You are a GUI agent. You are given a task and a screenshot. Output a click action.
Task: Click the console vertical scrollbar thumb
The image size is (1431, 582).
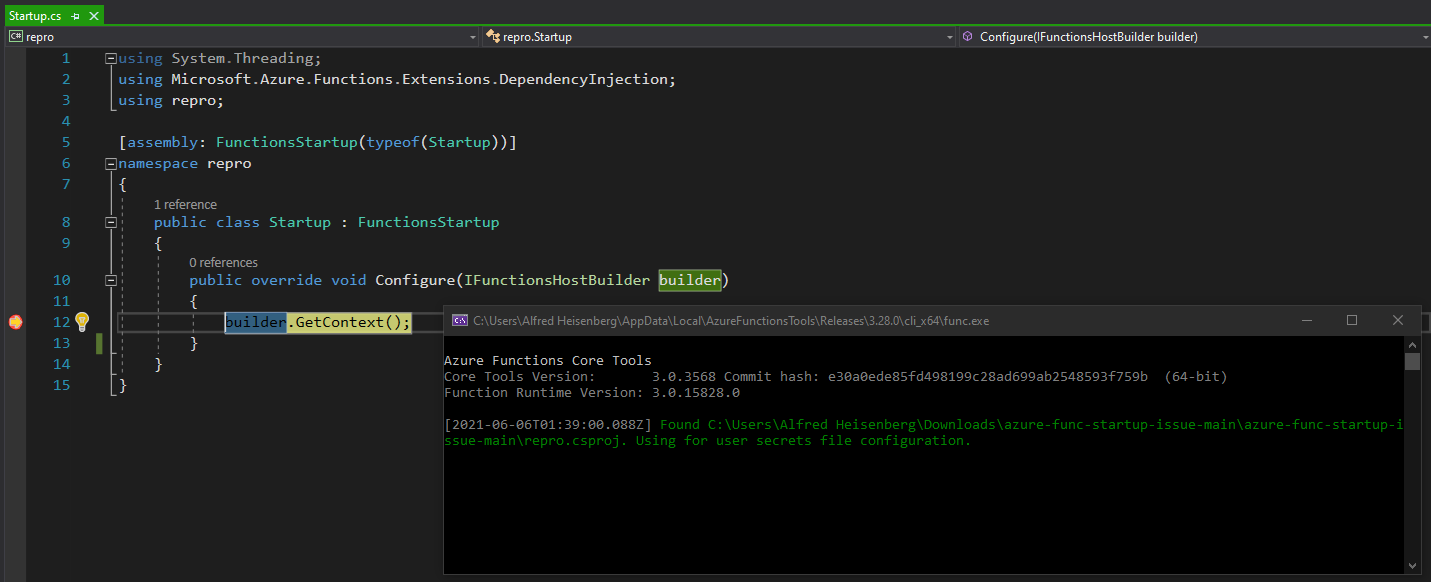tap(1412, 361)
